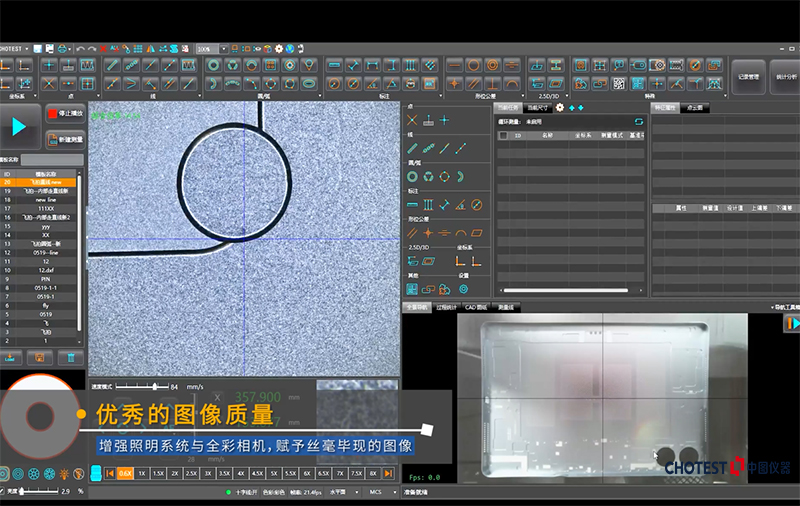Select the 4X zoom level
This screenshot has height=506, width=800.
241,473
